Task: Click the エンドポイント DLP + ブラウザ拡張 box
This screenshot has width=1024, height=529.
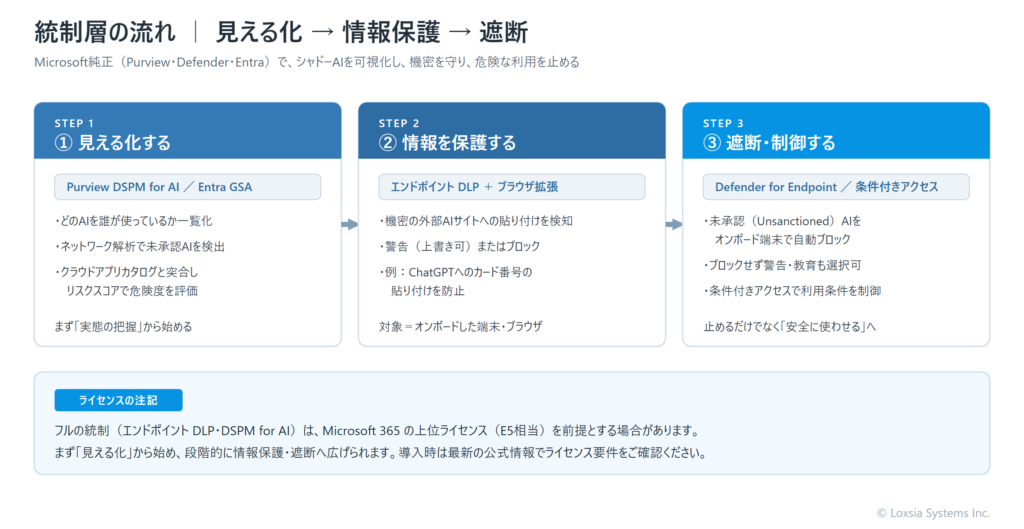Action: [512, 187]
